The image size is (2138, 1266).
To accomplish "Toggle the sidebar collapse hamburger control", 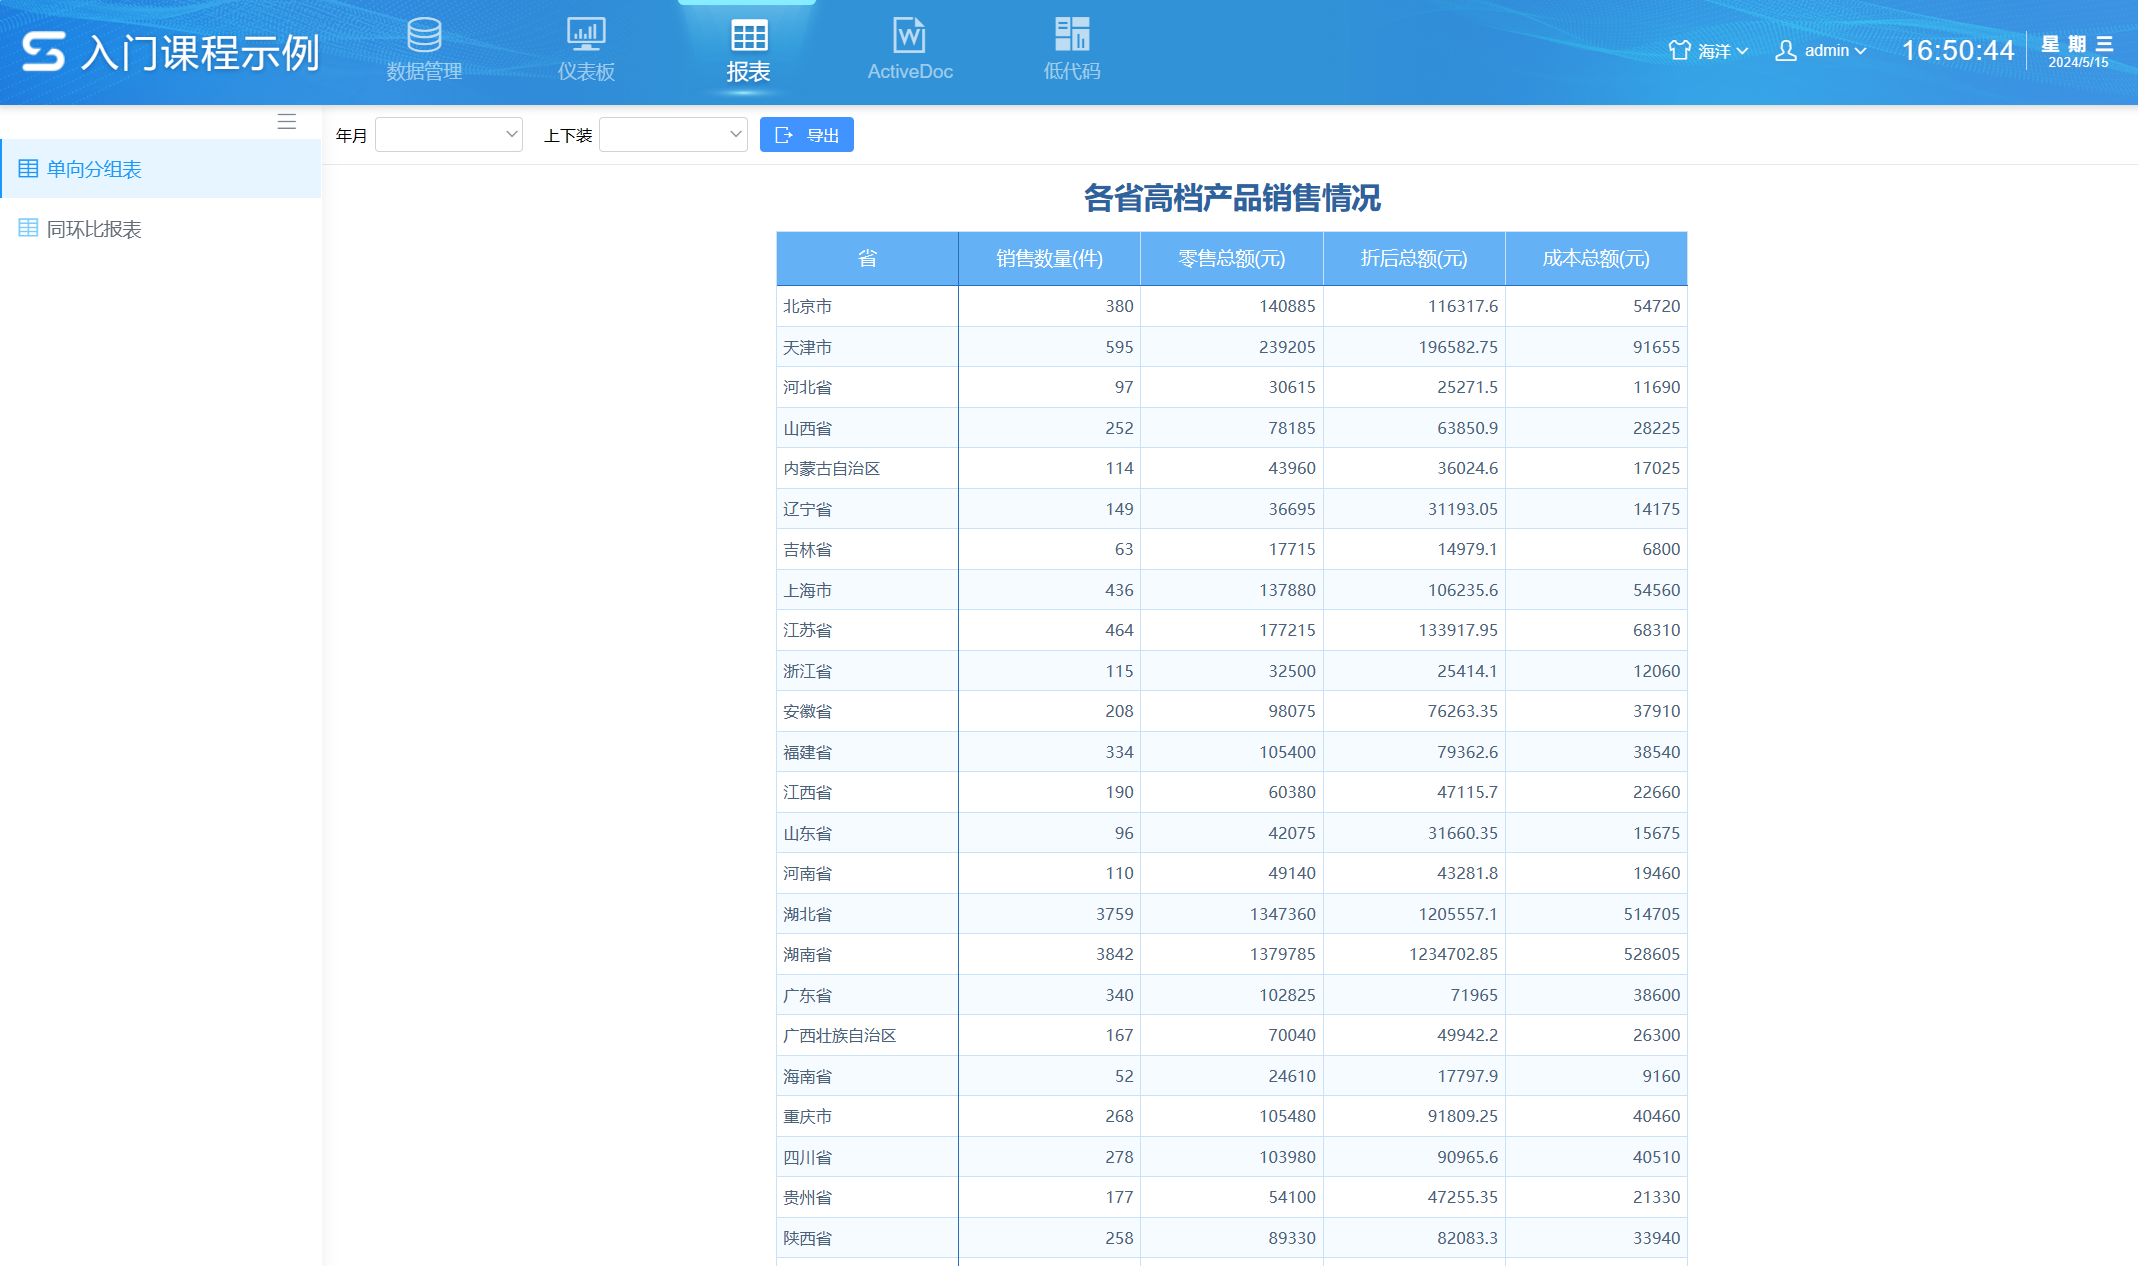I will [x=287, y=120].
